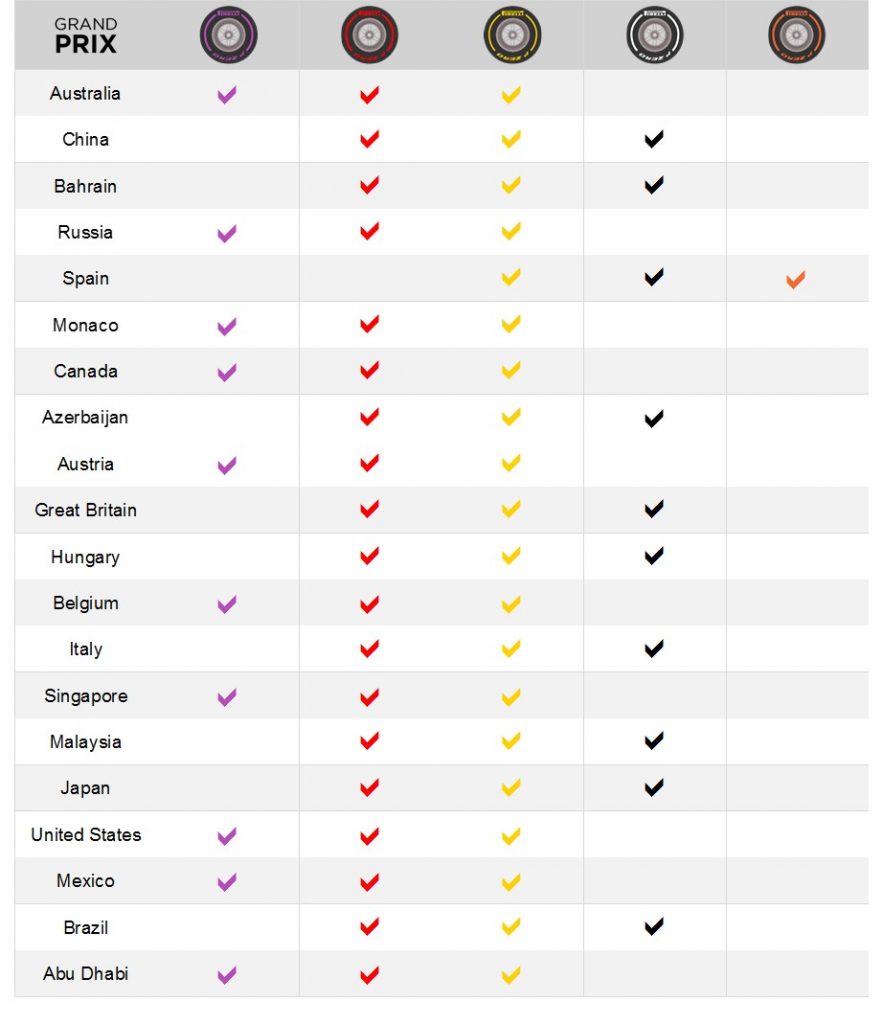882x1024 pixels.
Task: Click the Great Britain label
Action: pos(86,510)
